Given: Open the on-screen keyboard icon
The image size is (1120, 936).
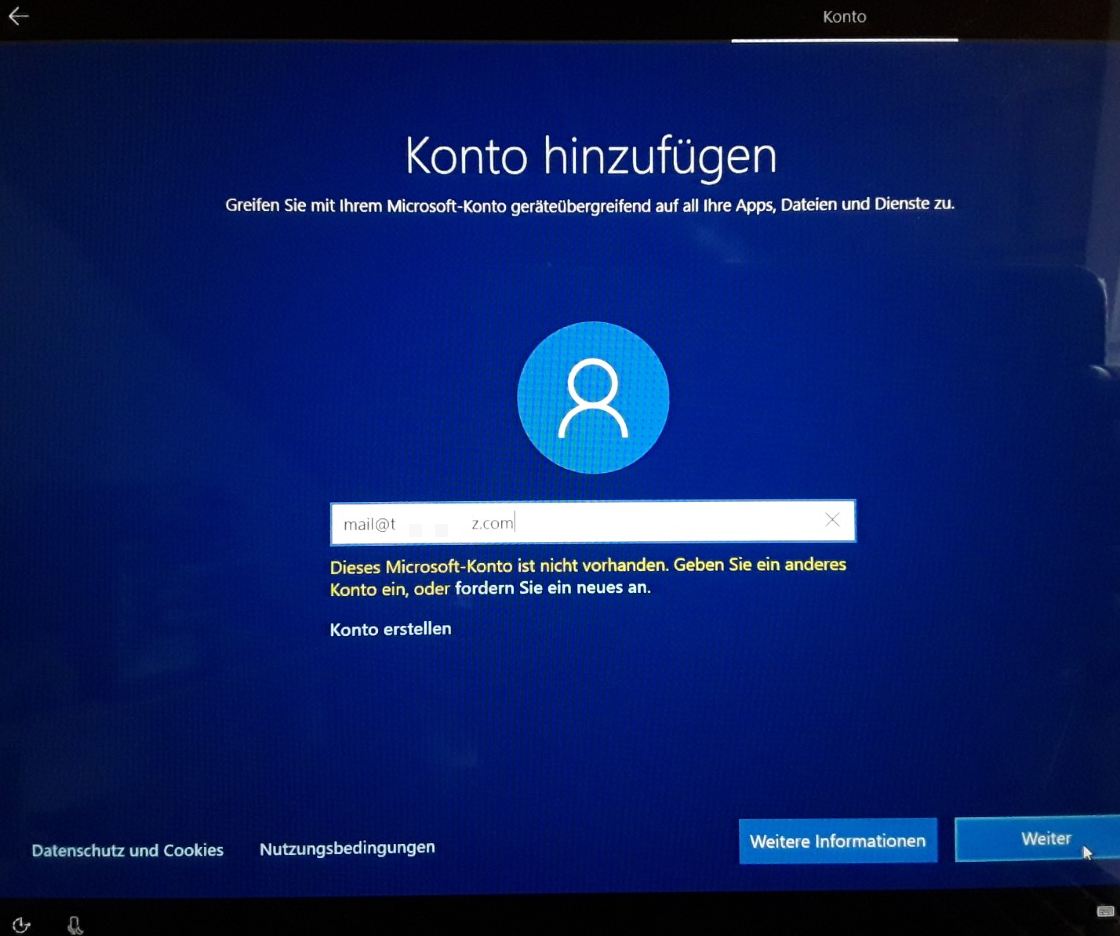Looking at the screenshot, I should pos(1105,911).
